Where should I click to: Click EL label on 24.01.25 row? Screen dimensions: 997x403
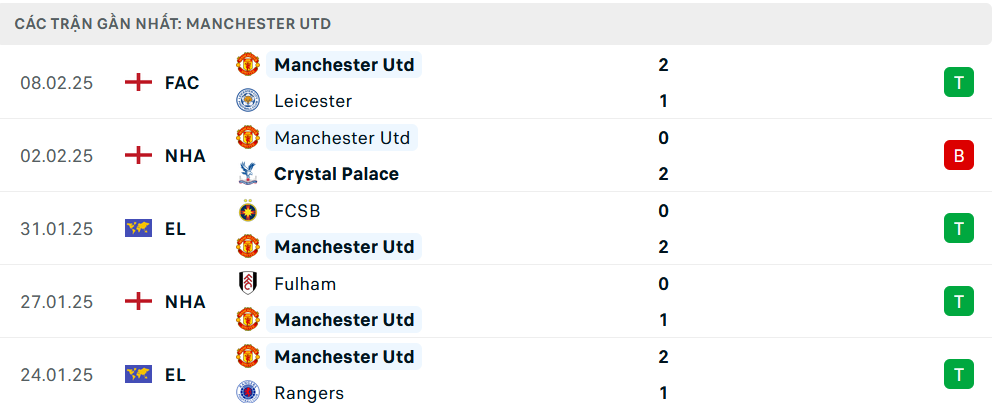pyautogui.click(x=176, y=375)
